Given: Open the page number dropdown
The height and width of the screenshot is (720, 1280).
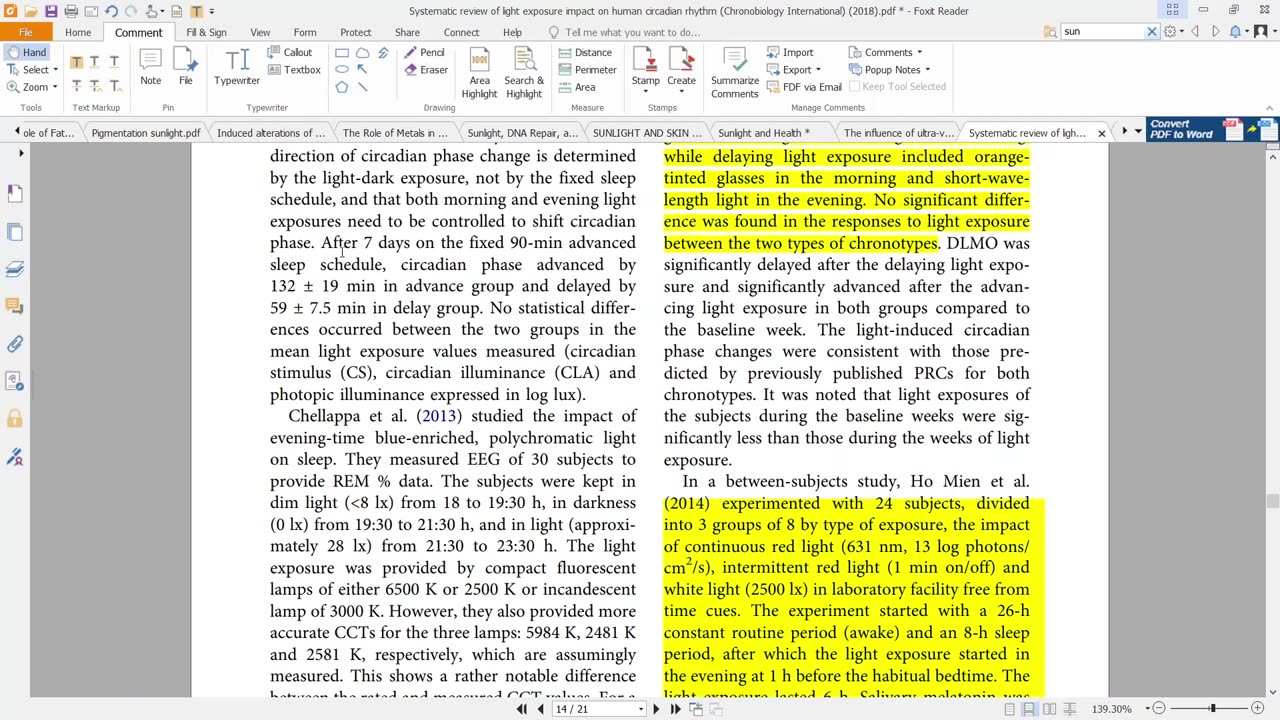Looking at the screenshot, I should 640,710.
